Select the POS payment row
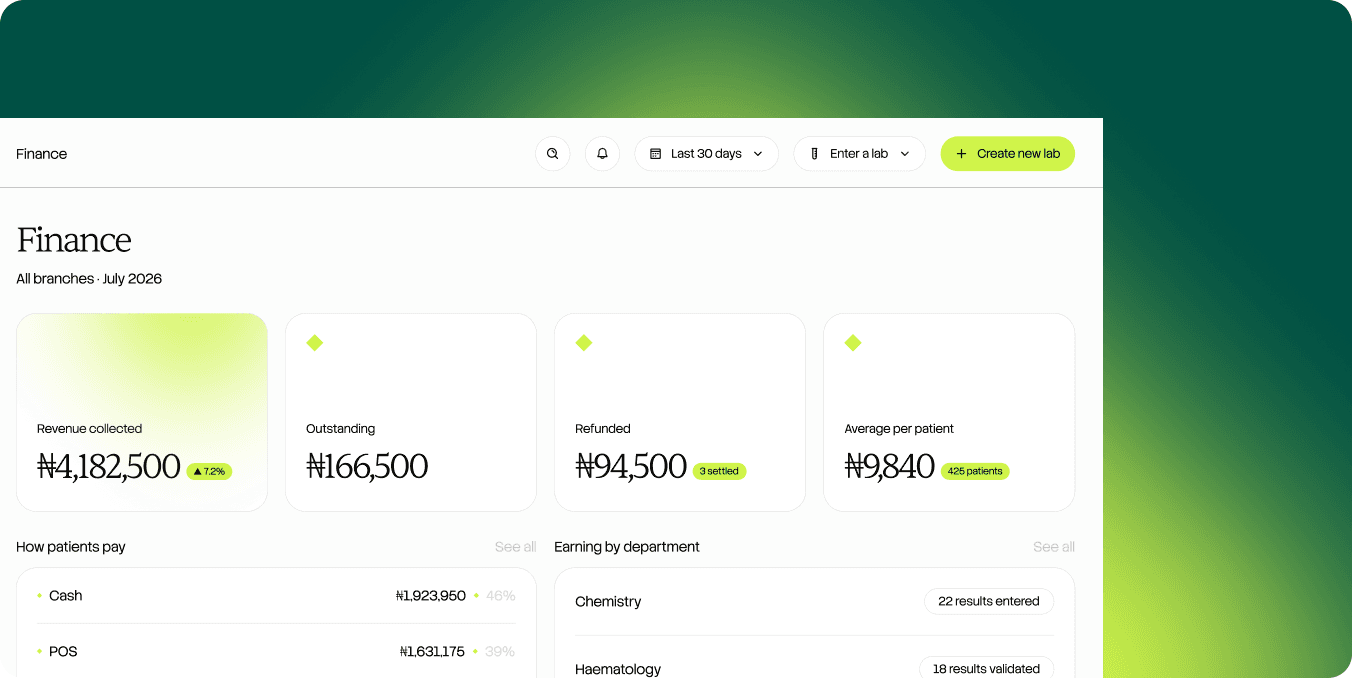This screenshot has width=1352, height=678. click(x=276, y=652)
